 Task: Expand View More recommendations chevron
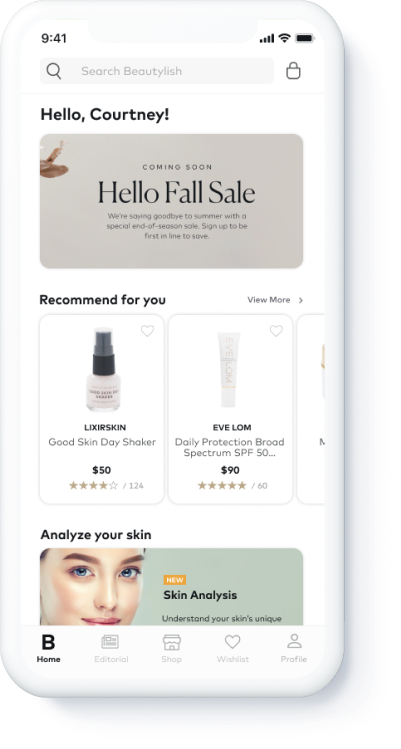[301, 300]
